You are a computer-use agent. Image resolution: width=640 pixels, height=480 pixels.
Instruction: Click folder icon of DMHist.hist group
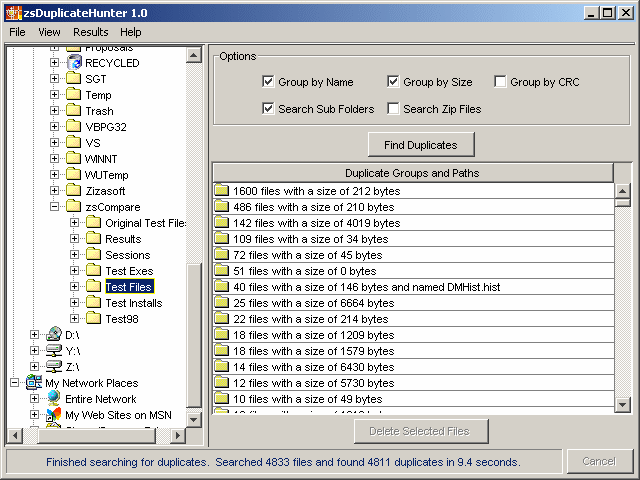click(x=222, y=287)
